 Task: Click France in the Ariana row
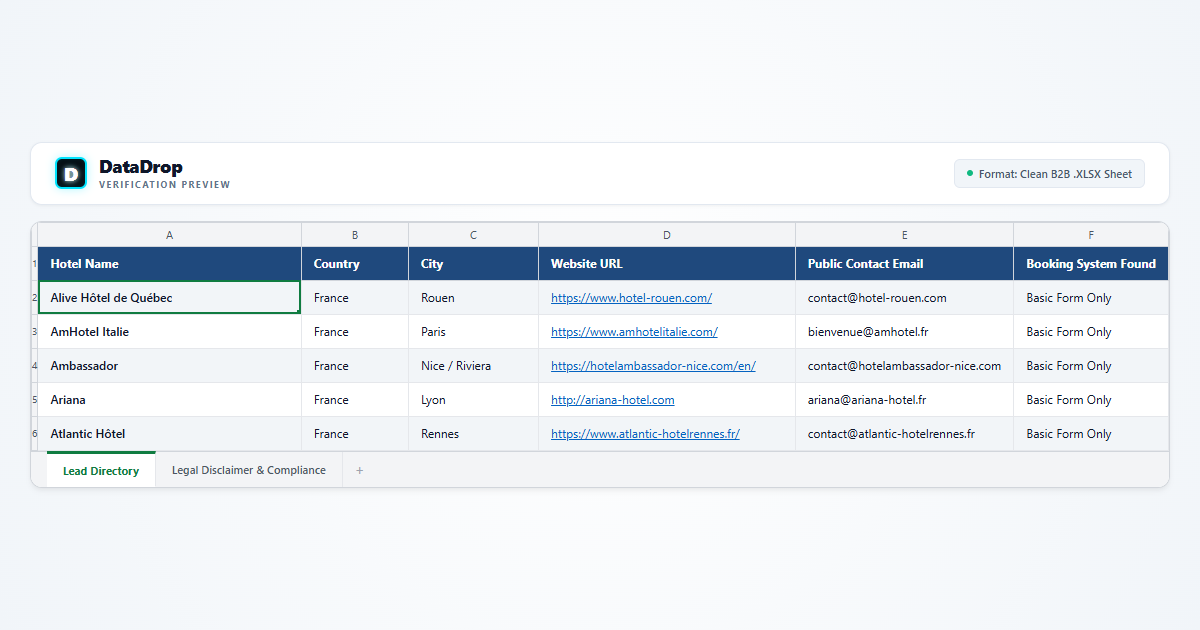pyautogui.click(x=355, y=400)
